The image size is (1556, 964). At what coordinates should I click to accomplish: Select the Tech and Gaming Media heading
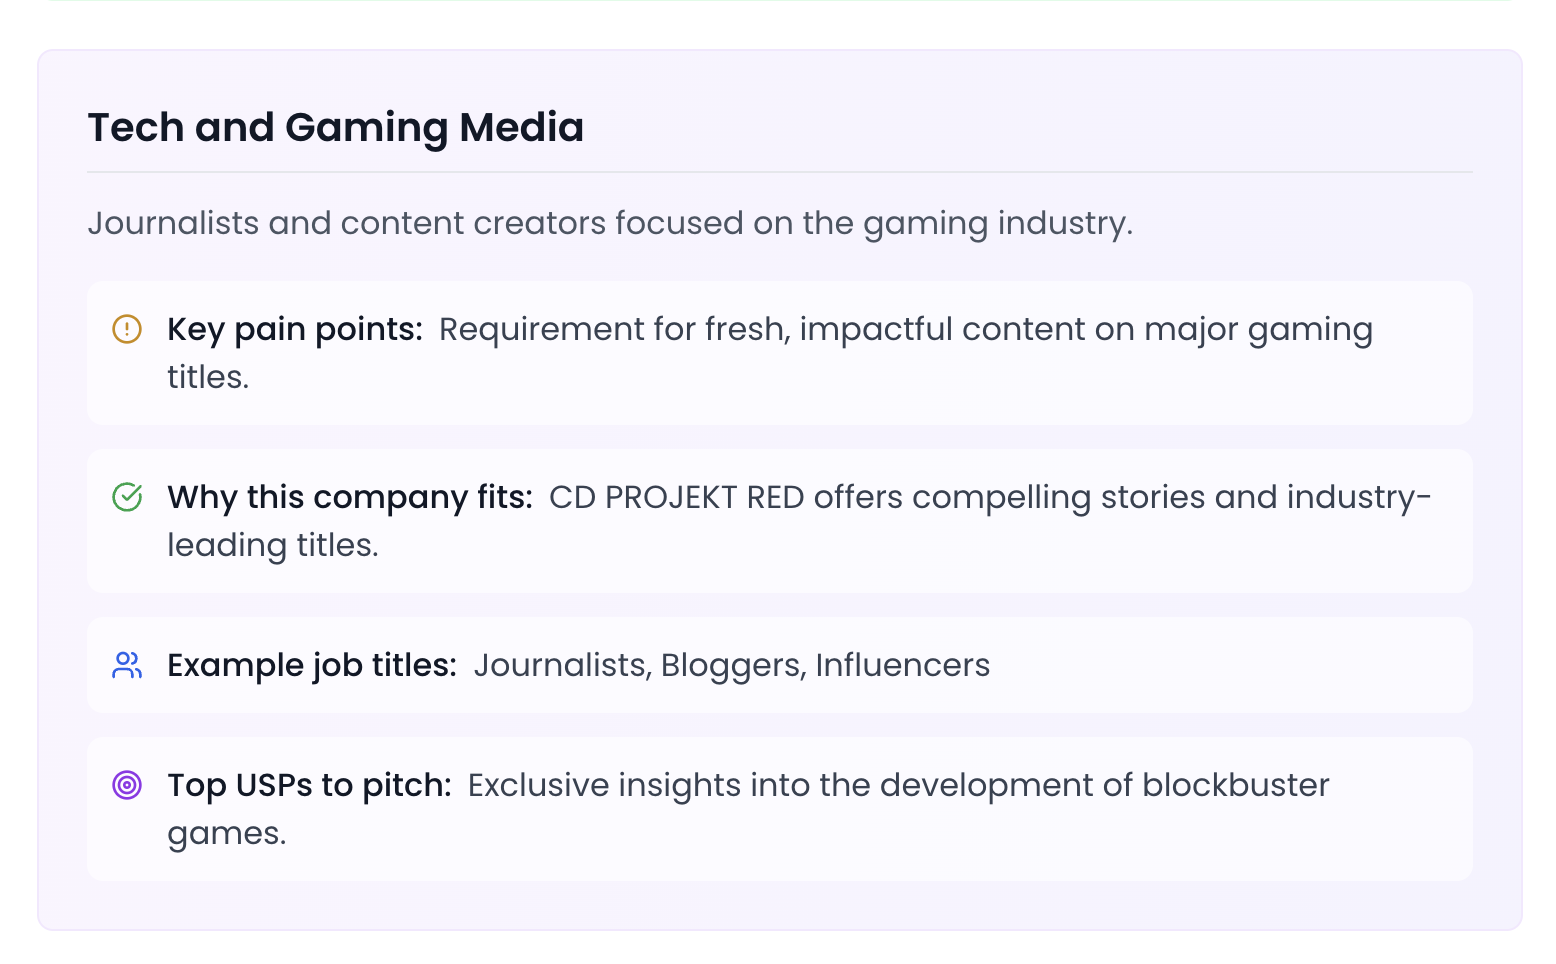(x=336, y=128)
